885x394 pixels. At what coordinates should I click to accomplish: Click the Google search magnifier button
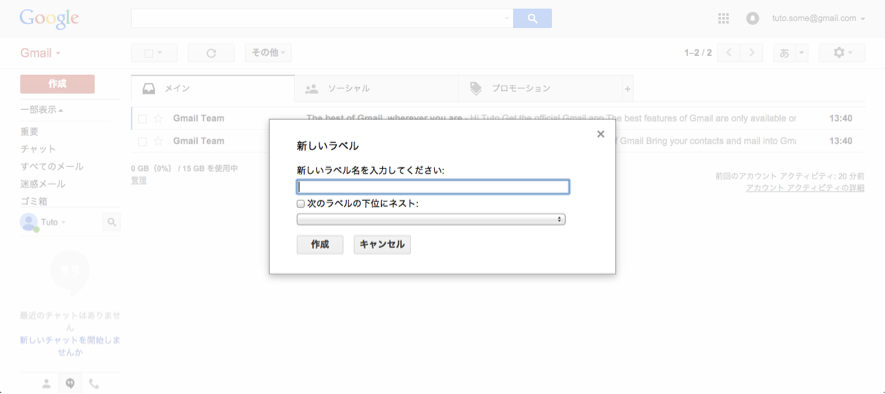pos(532,18)
